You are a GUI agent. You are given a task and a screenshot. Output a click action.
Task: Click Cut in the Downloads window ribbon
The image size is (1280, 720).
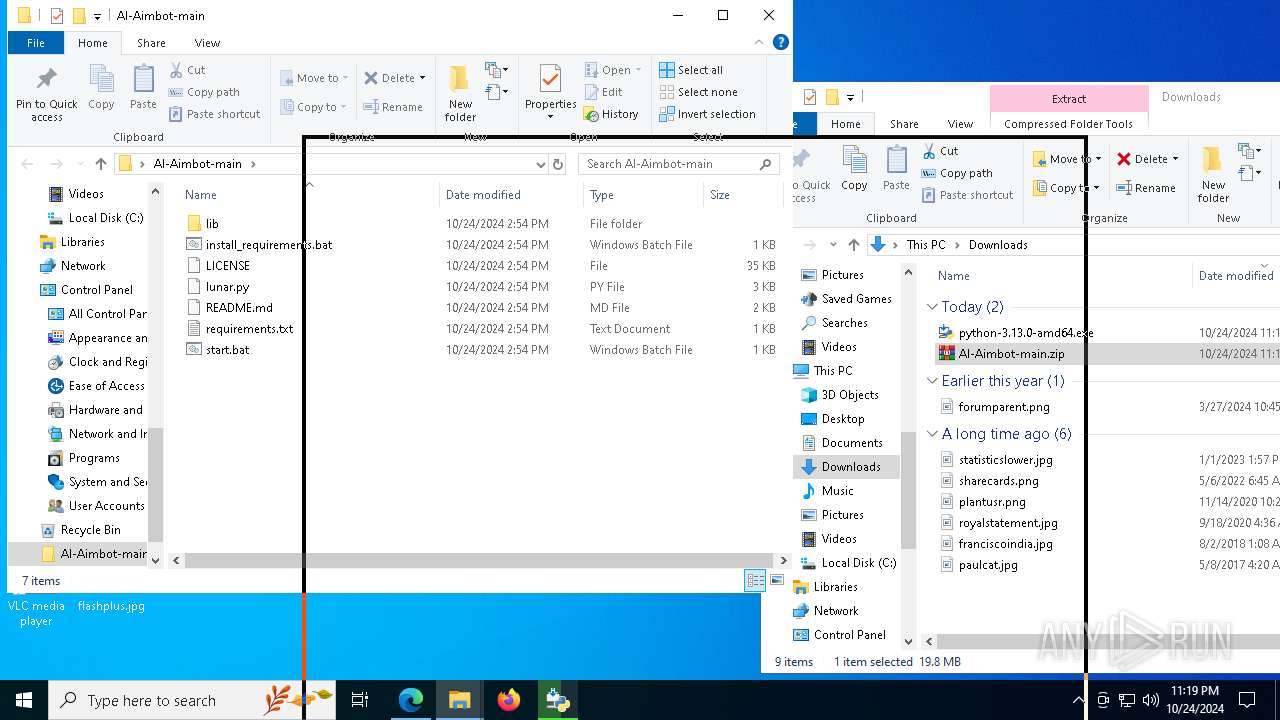[940, 151]
